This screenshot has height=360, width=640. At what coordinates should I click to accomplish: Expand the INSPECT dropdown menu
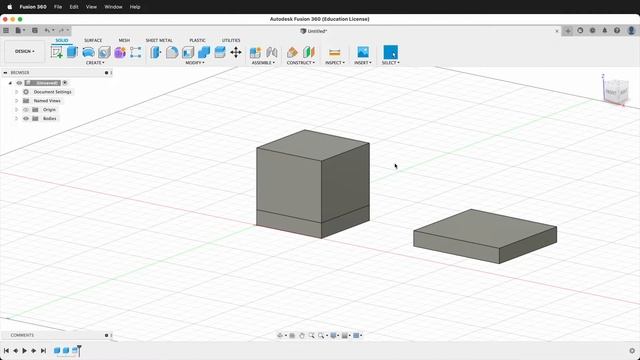pos(335,63)
